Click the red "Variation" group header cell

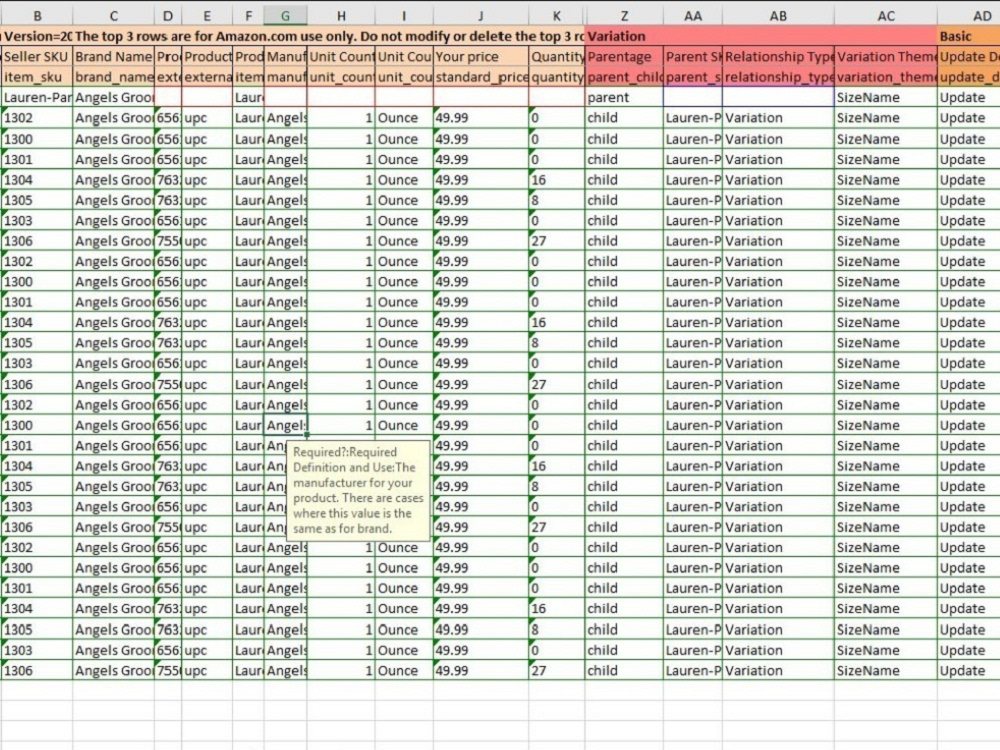click(761, 36)
